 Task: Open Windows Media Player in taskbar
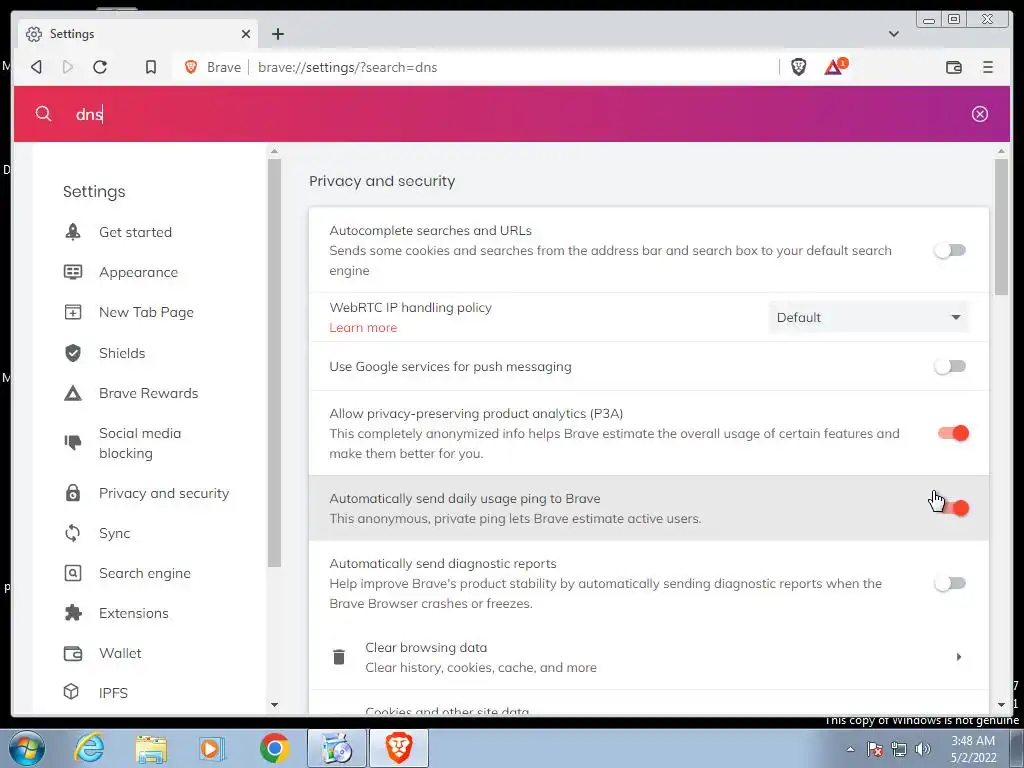point(212,748)
